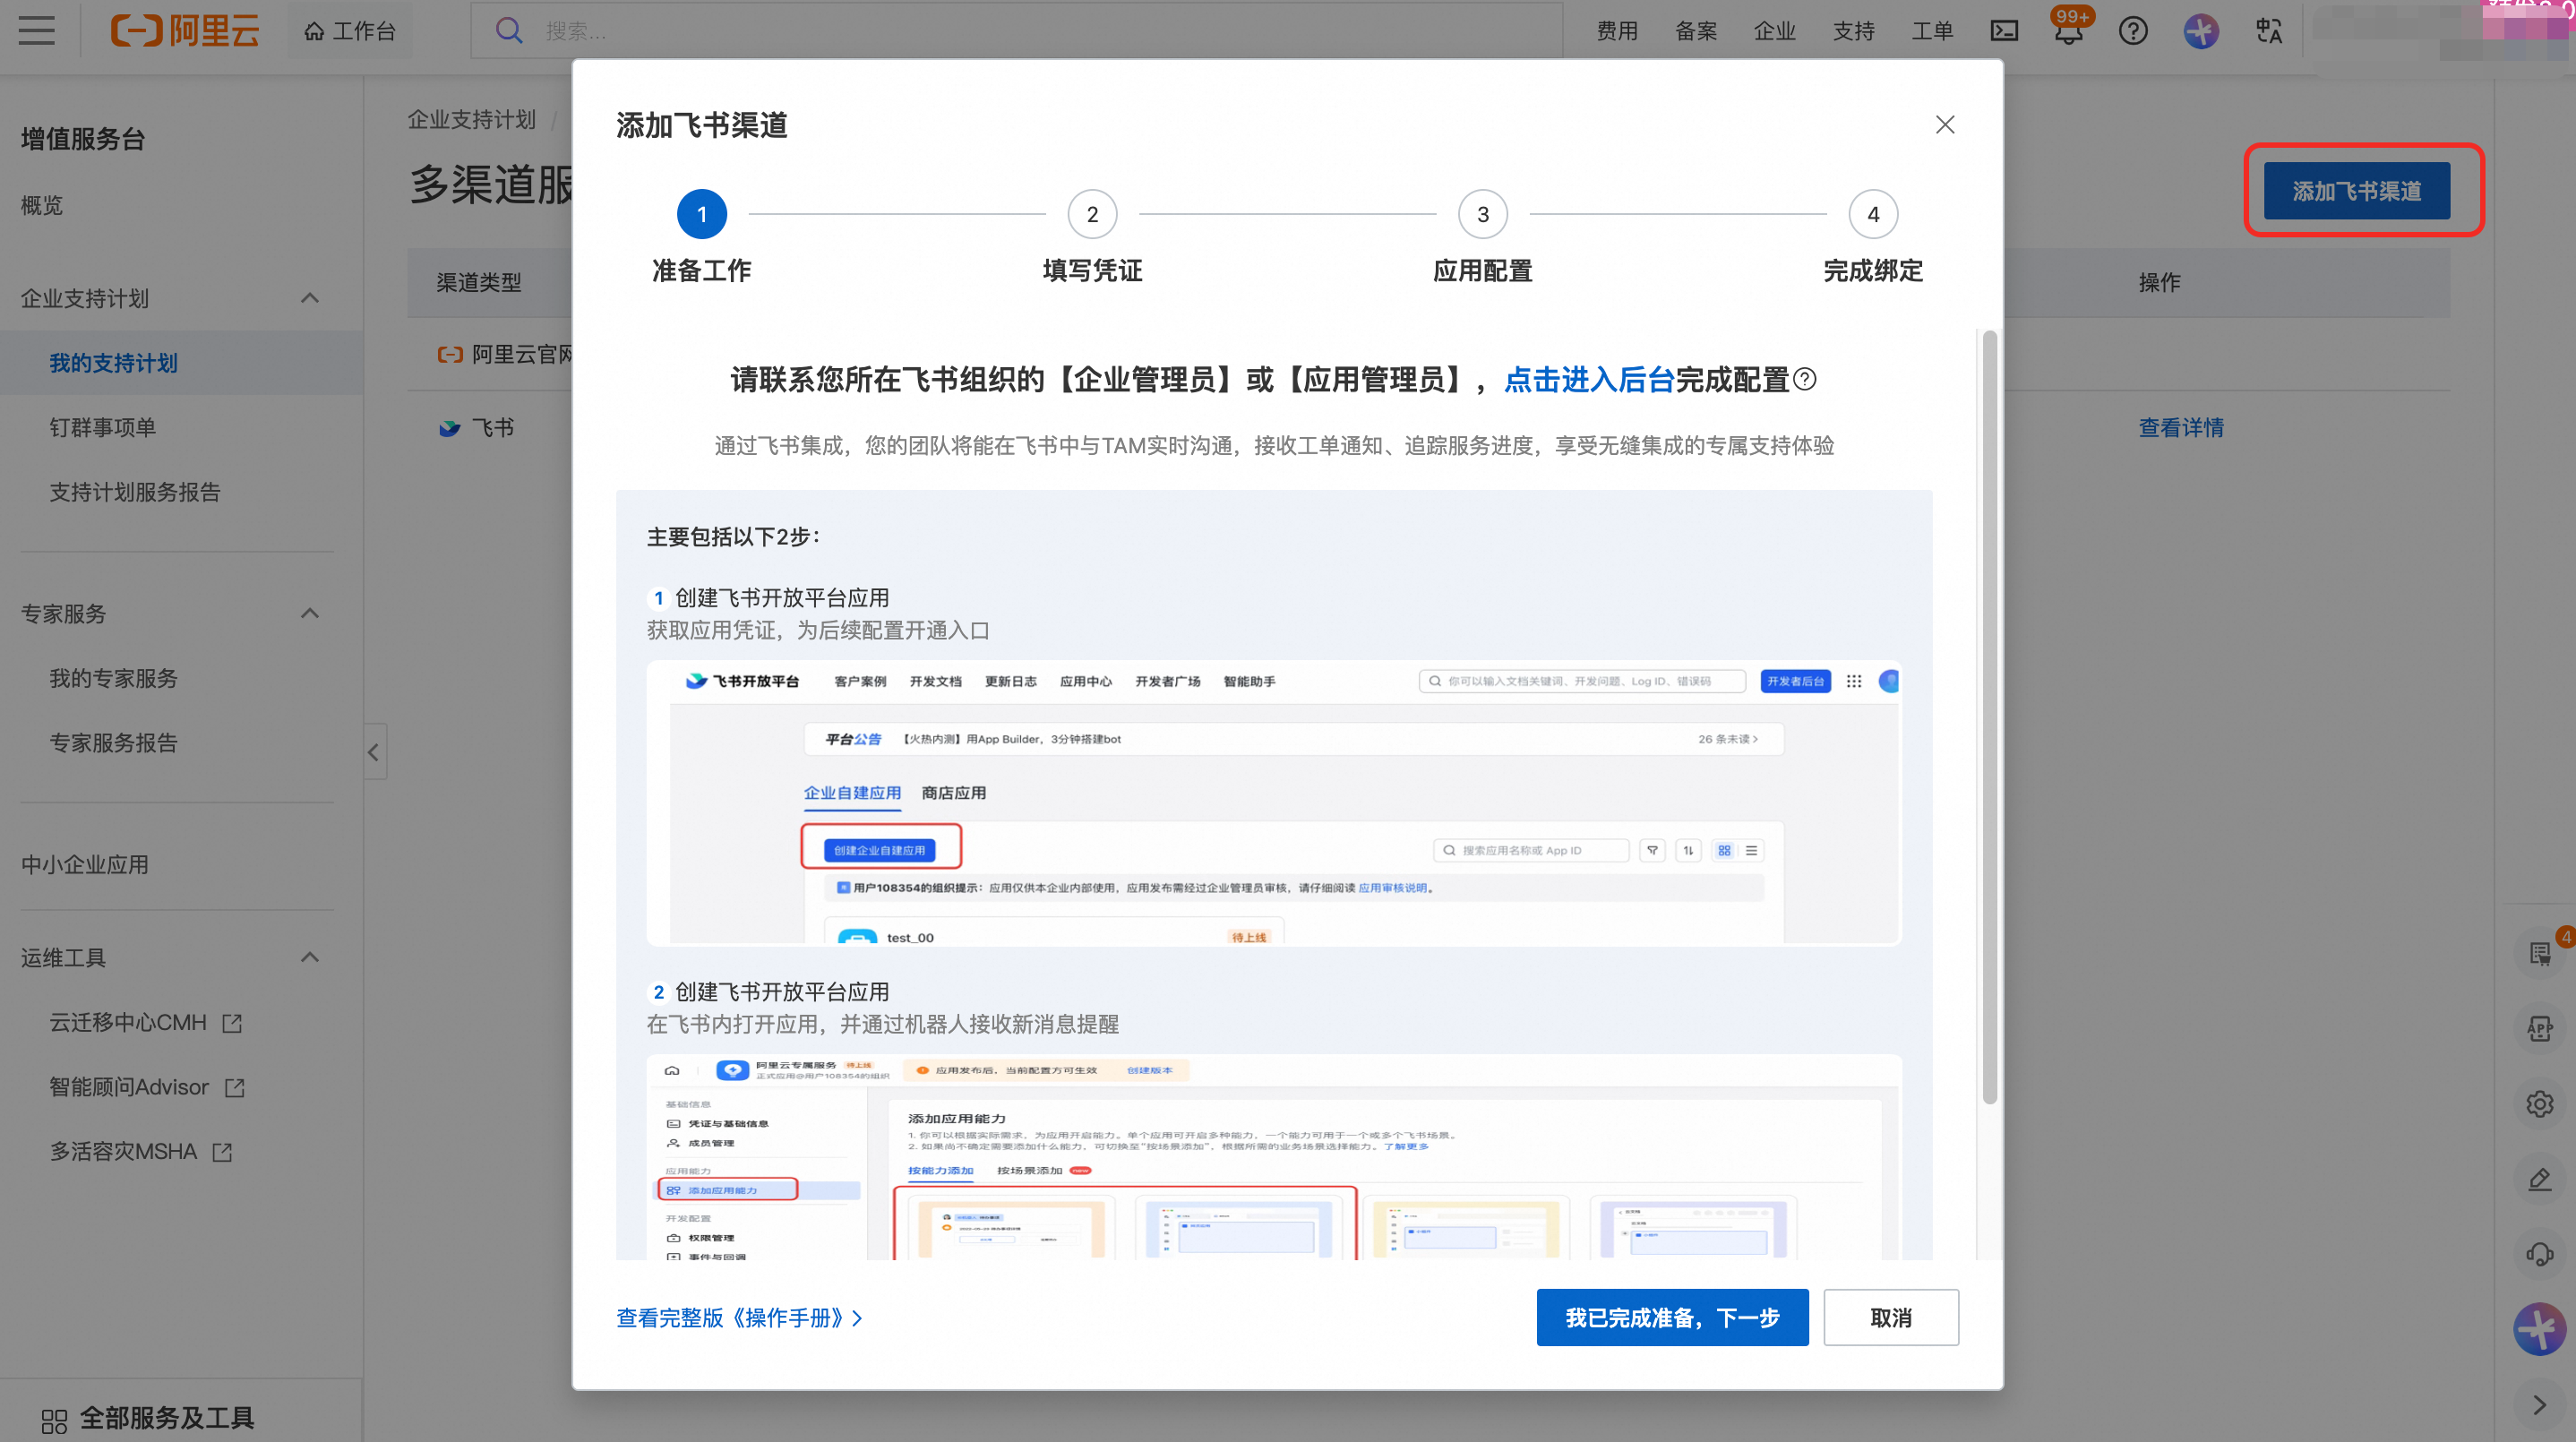Open the 费用 top menu

pos(1616,31)
